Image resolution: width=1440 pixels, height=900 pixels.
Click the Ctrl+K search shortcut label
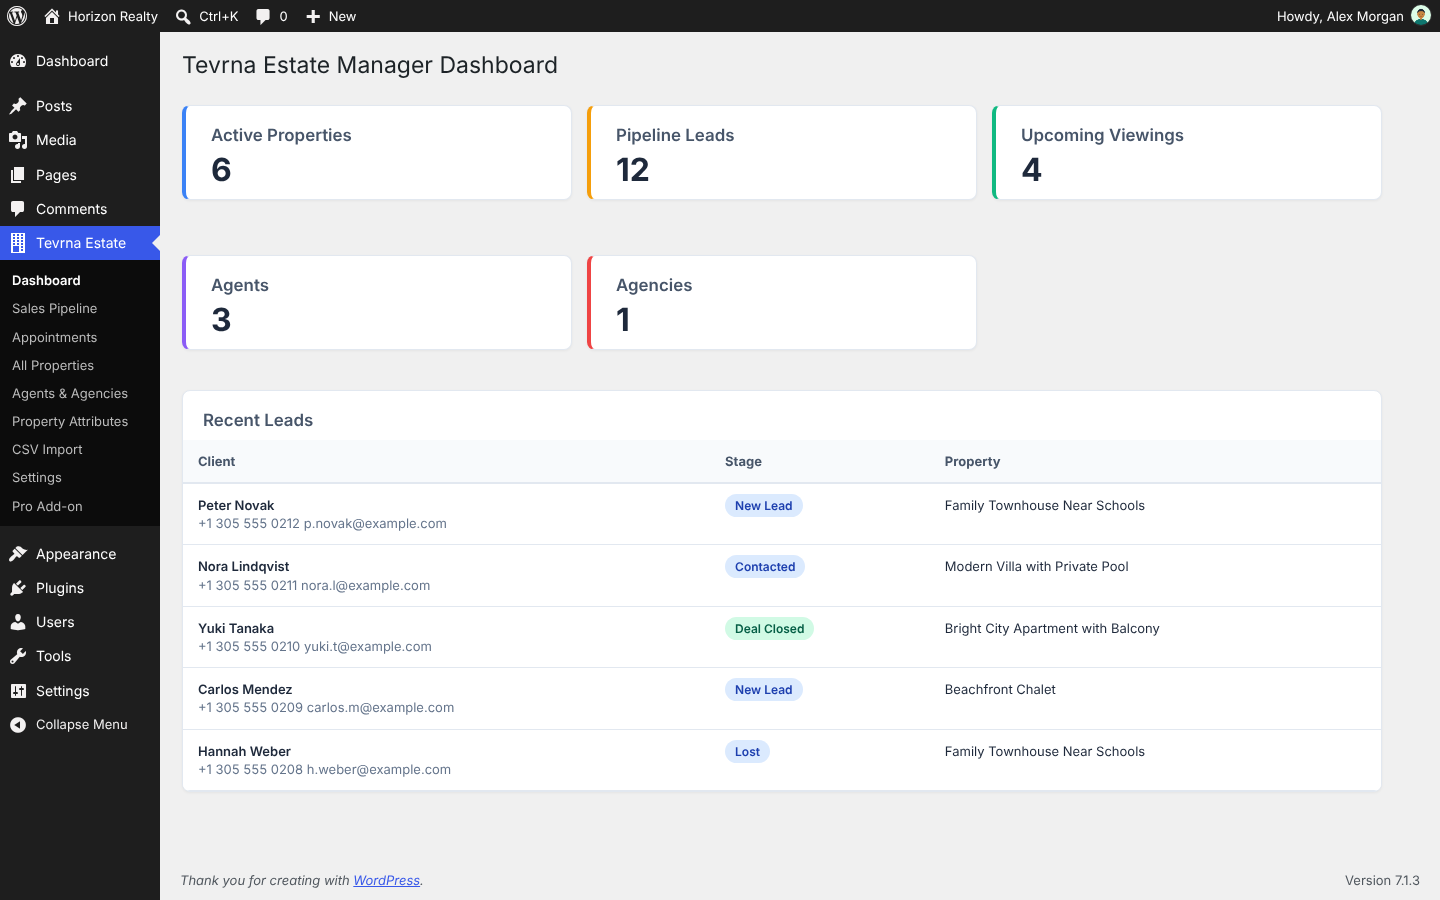[219, 16]
